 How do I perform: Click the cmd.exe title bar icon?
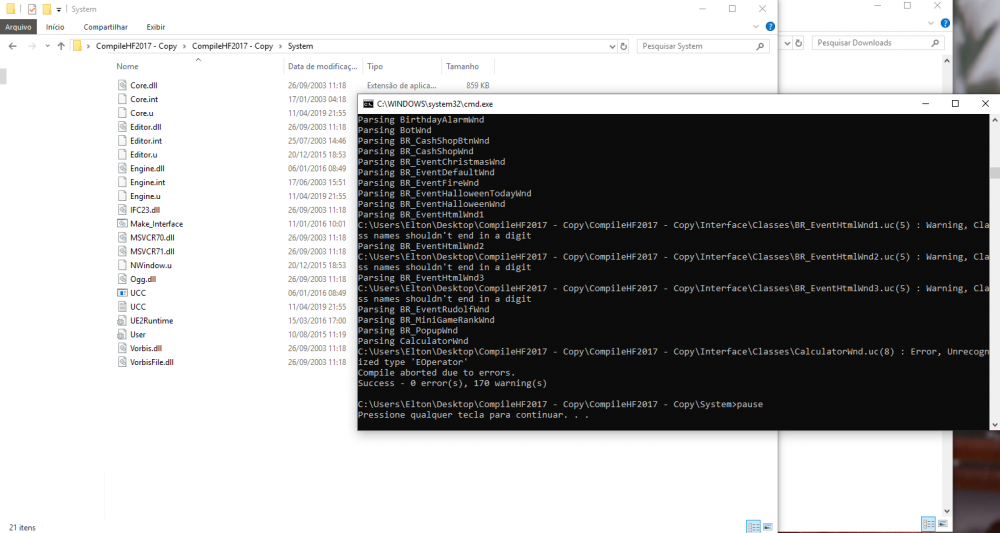click(368, 103)
